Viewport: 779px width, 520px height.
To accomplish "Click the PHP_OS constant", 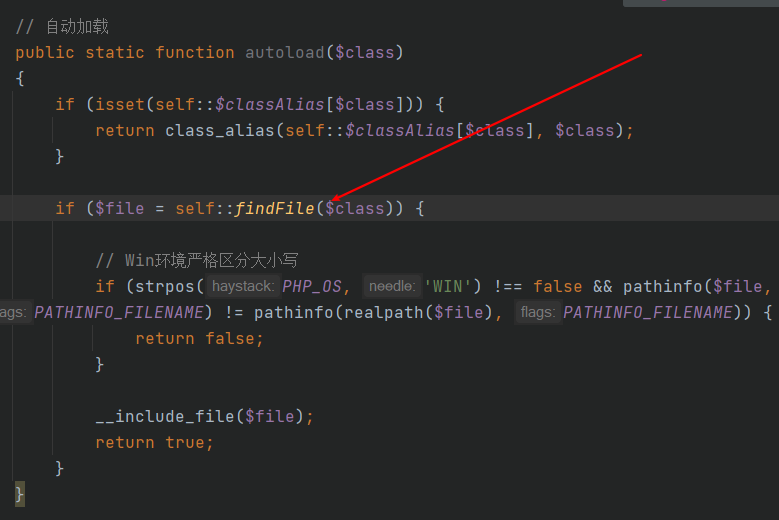I will (x=312, y=287).
